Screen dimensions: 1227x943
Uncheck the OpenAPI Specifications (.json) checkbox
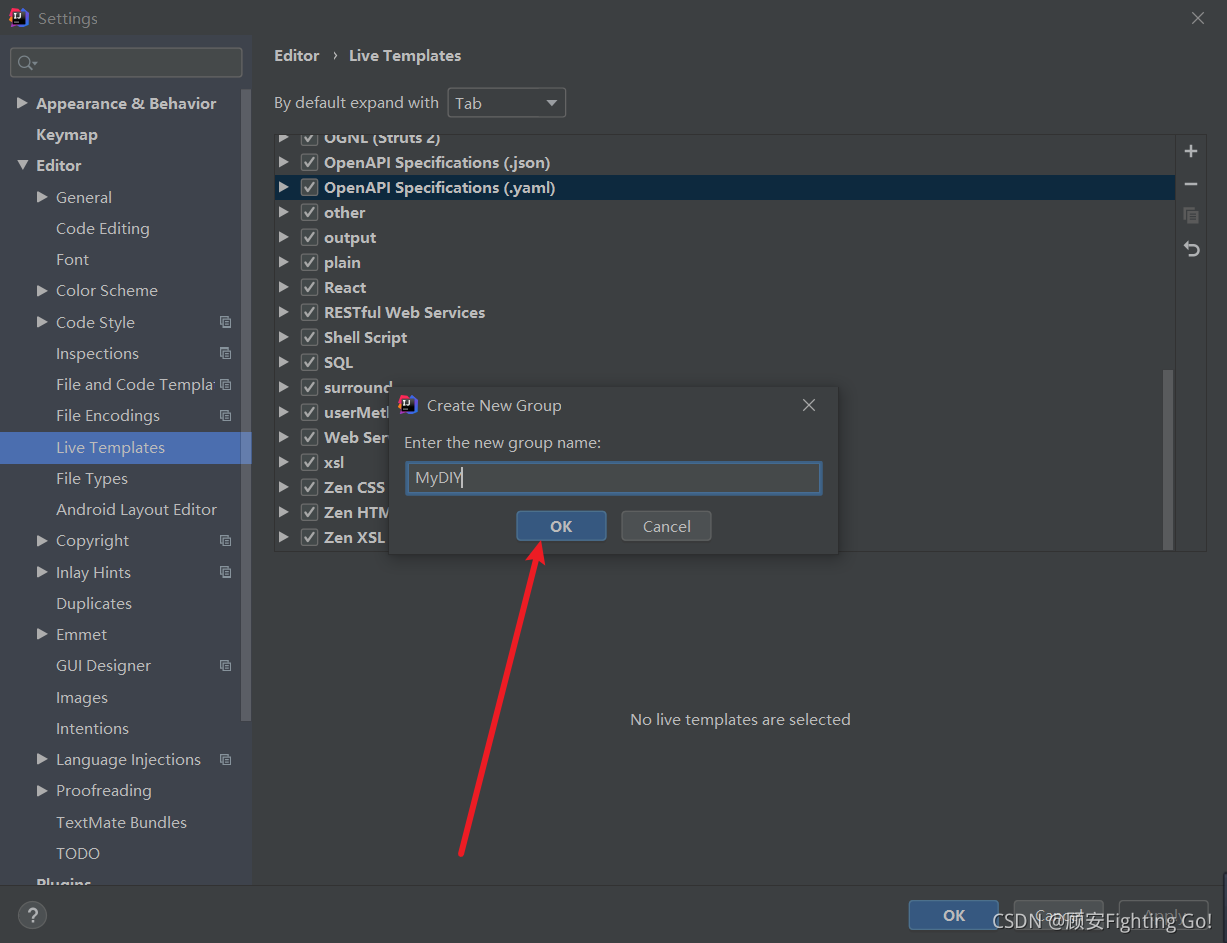pos(309,162)
